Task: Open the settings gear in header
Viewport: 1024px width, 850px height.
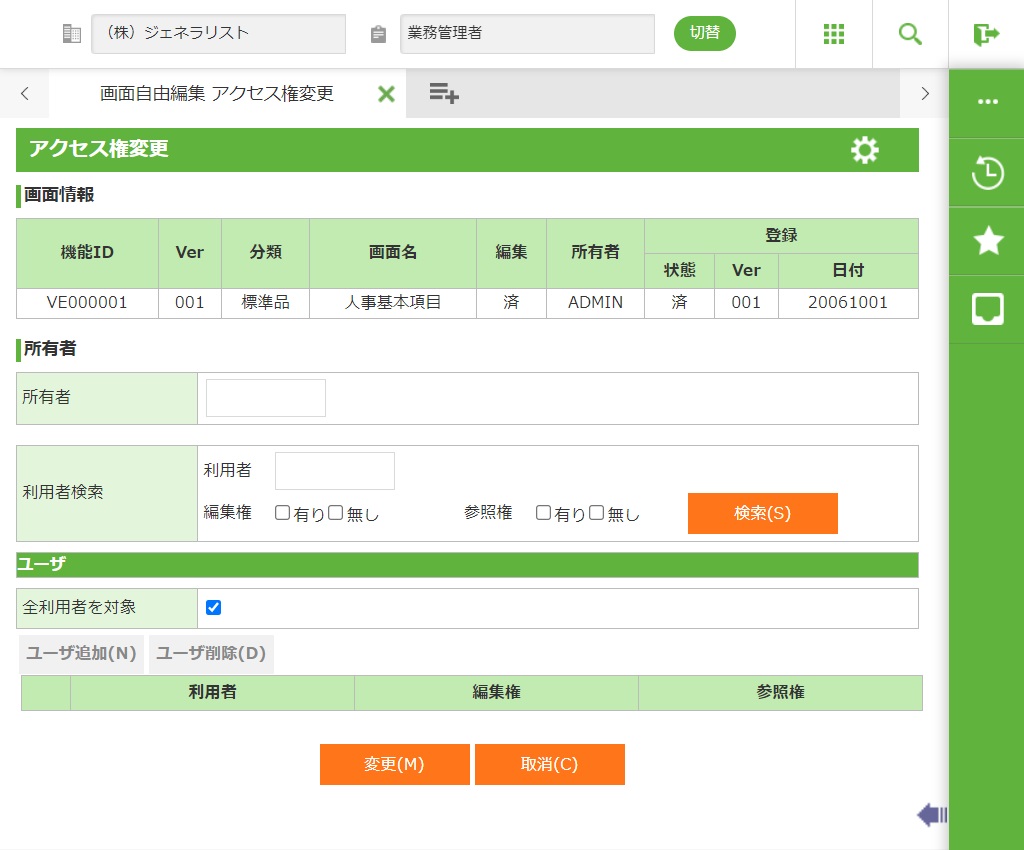Action: (x=865, y=150)
